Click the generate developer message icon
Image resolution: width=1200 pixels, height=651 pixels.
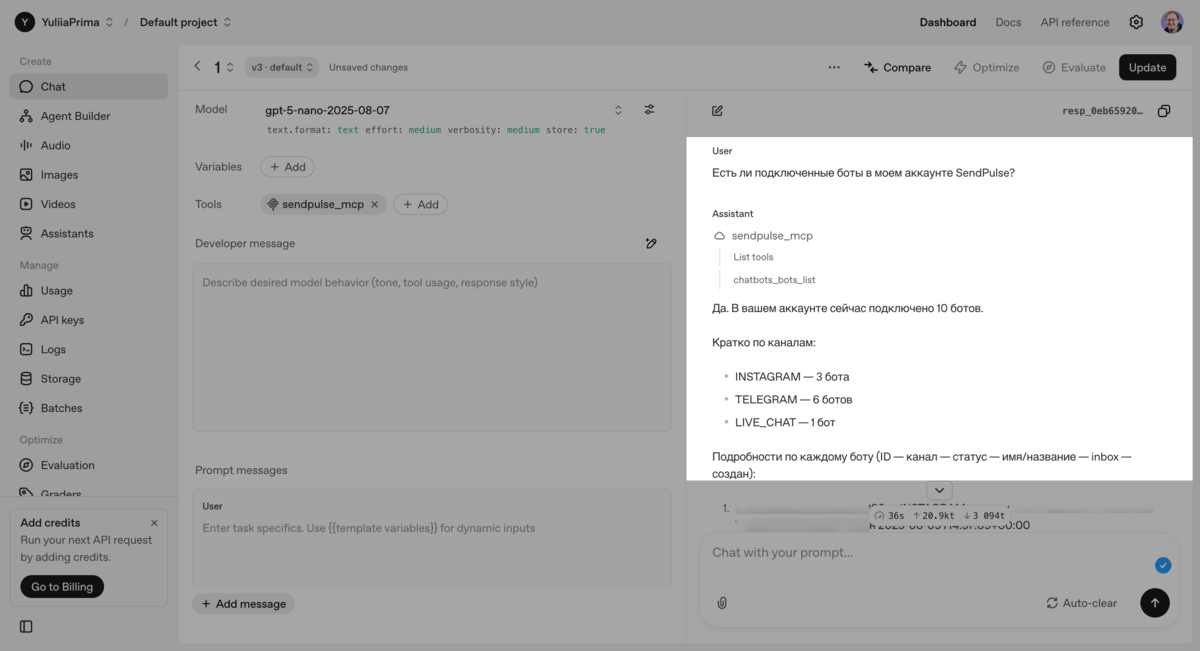click(651, 243)
